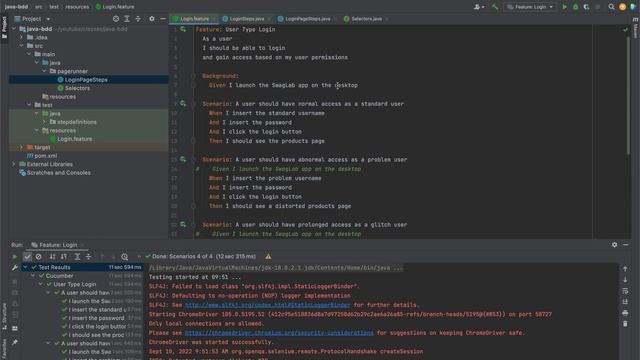Open the slf4j.org StaticLoggerBinder link
The width and height of the screenshot is (640, 360).
pyautogui.click(x=267, y=305)
